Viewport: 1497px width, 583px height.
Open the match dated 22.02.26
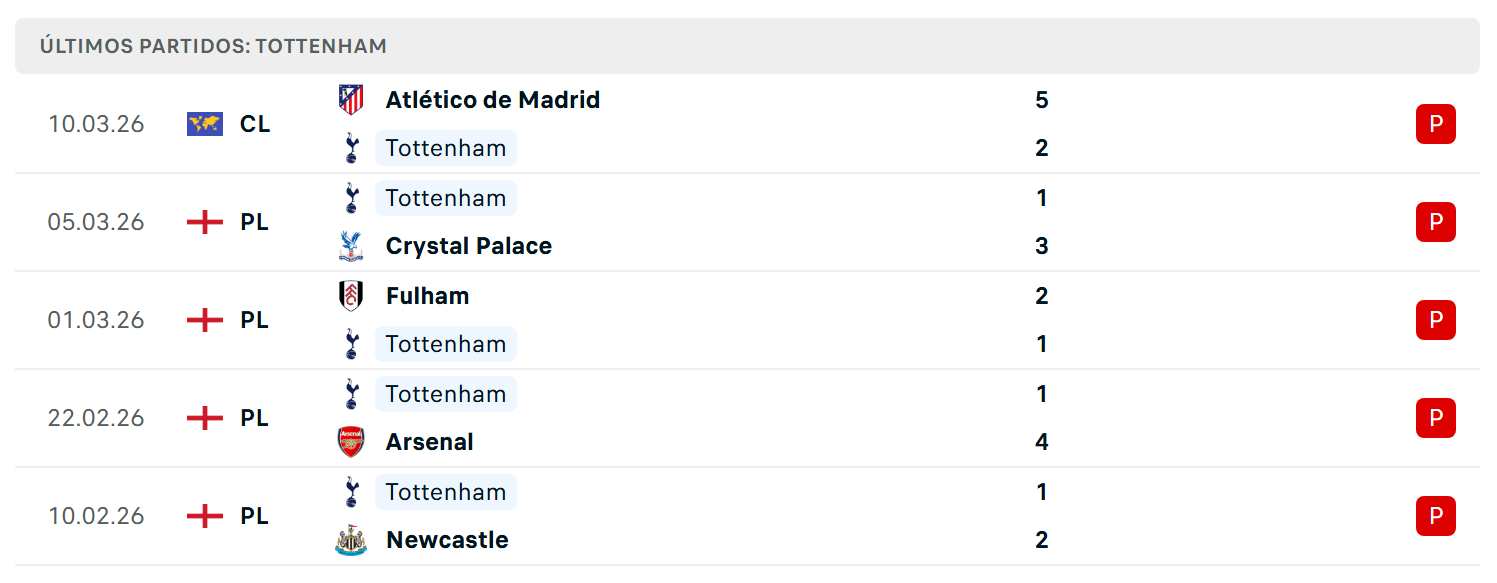click(747, 418)
